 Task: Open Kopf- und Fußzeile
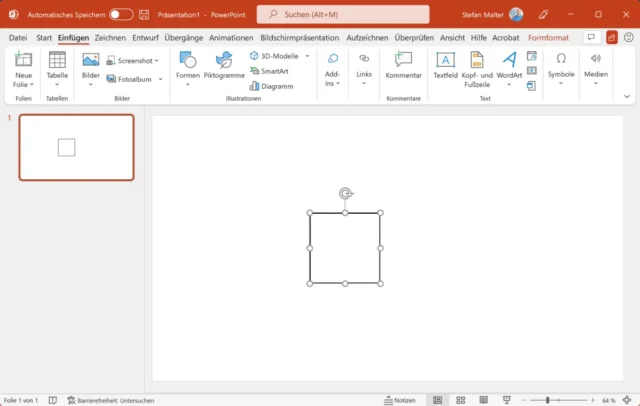[x=477, y=69]
